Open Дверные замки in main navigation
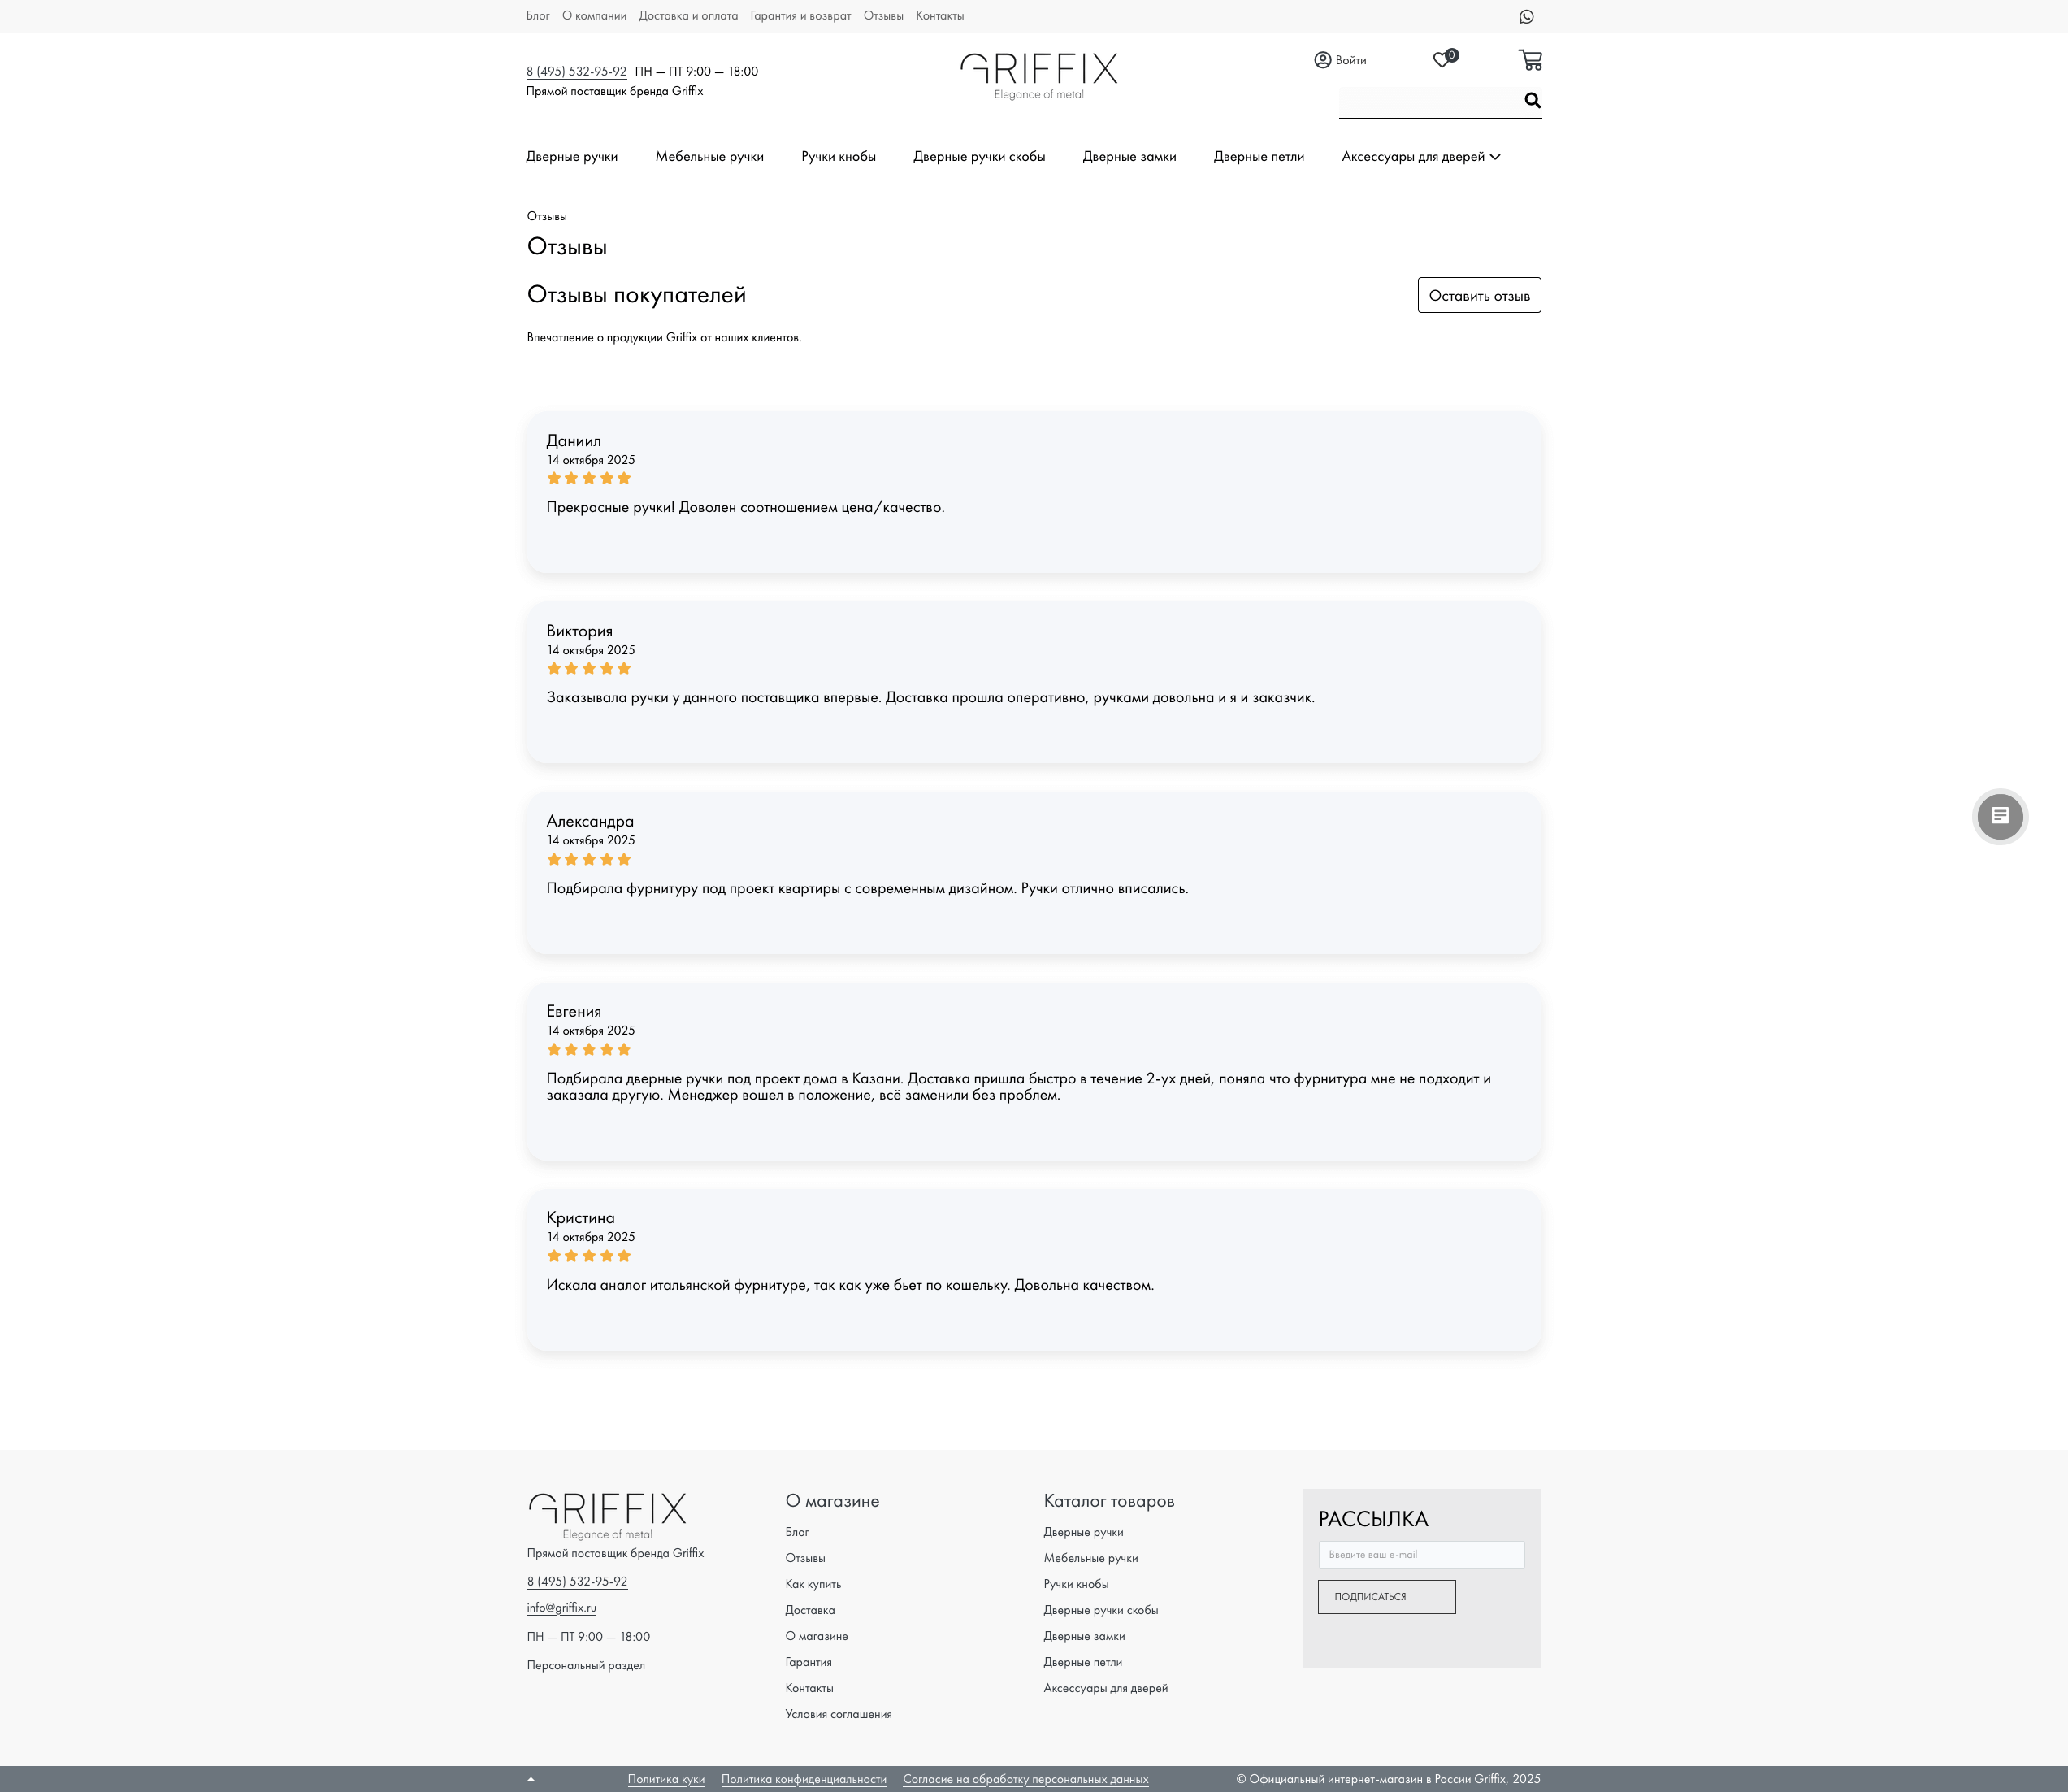The image size is (2068, 1792). click(1129, 157)
